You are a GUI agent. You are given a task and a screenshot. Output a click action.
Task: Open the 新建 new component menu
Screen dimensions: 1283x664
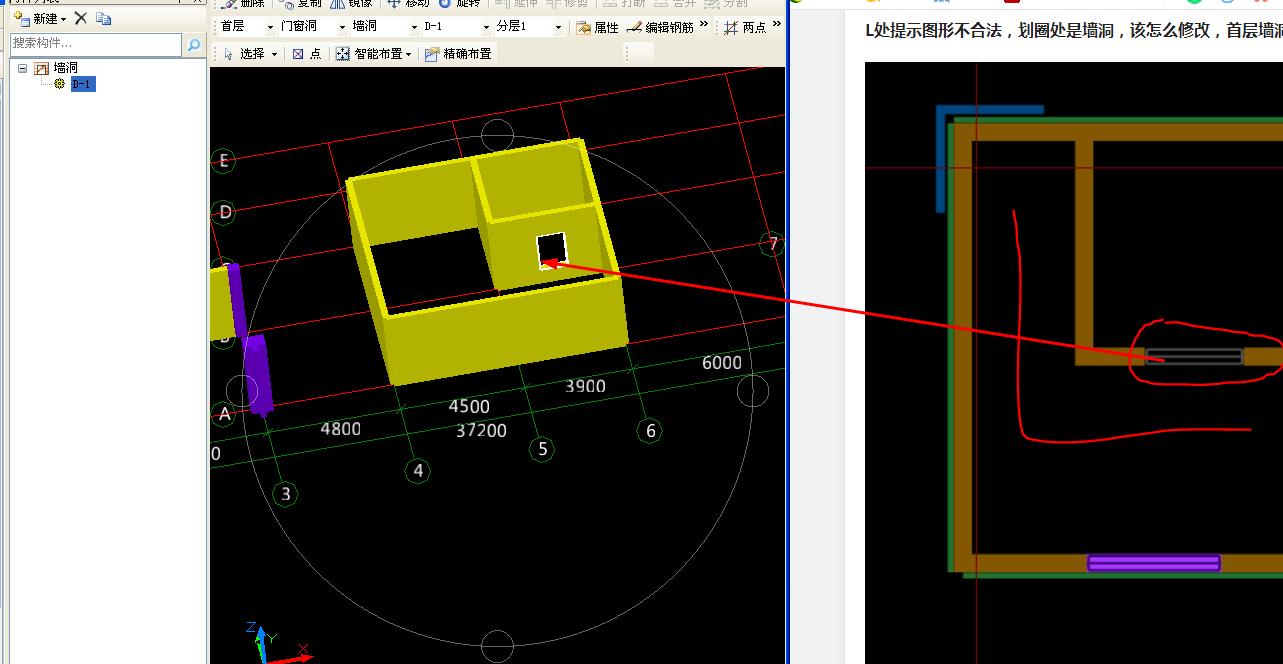[40, 18]
